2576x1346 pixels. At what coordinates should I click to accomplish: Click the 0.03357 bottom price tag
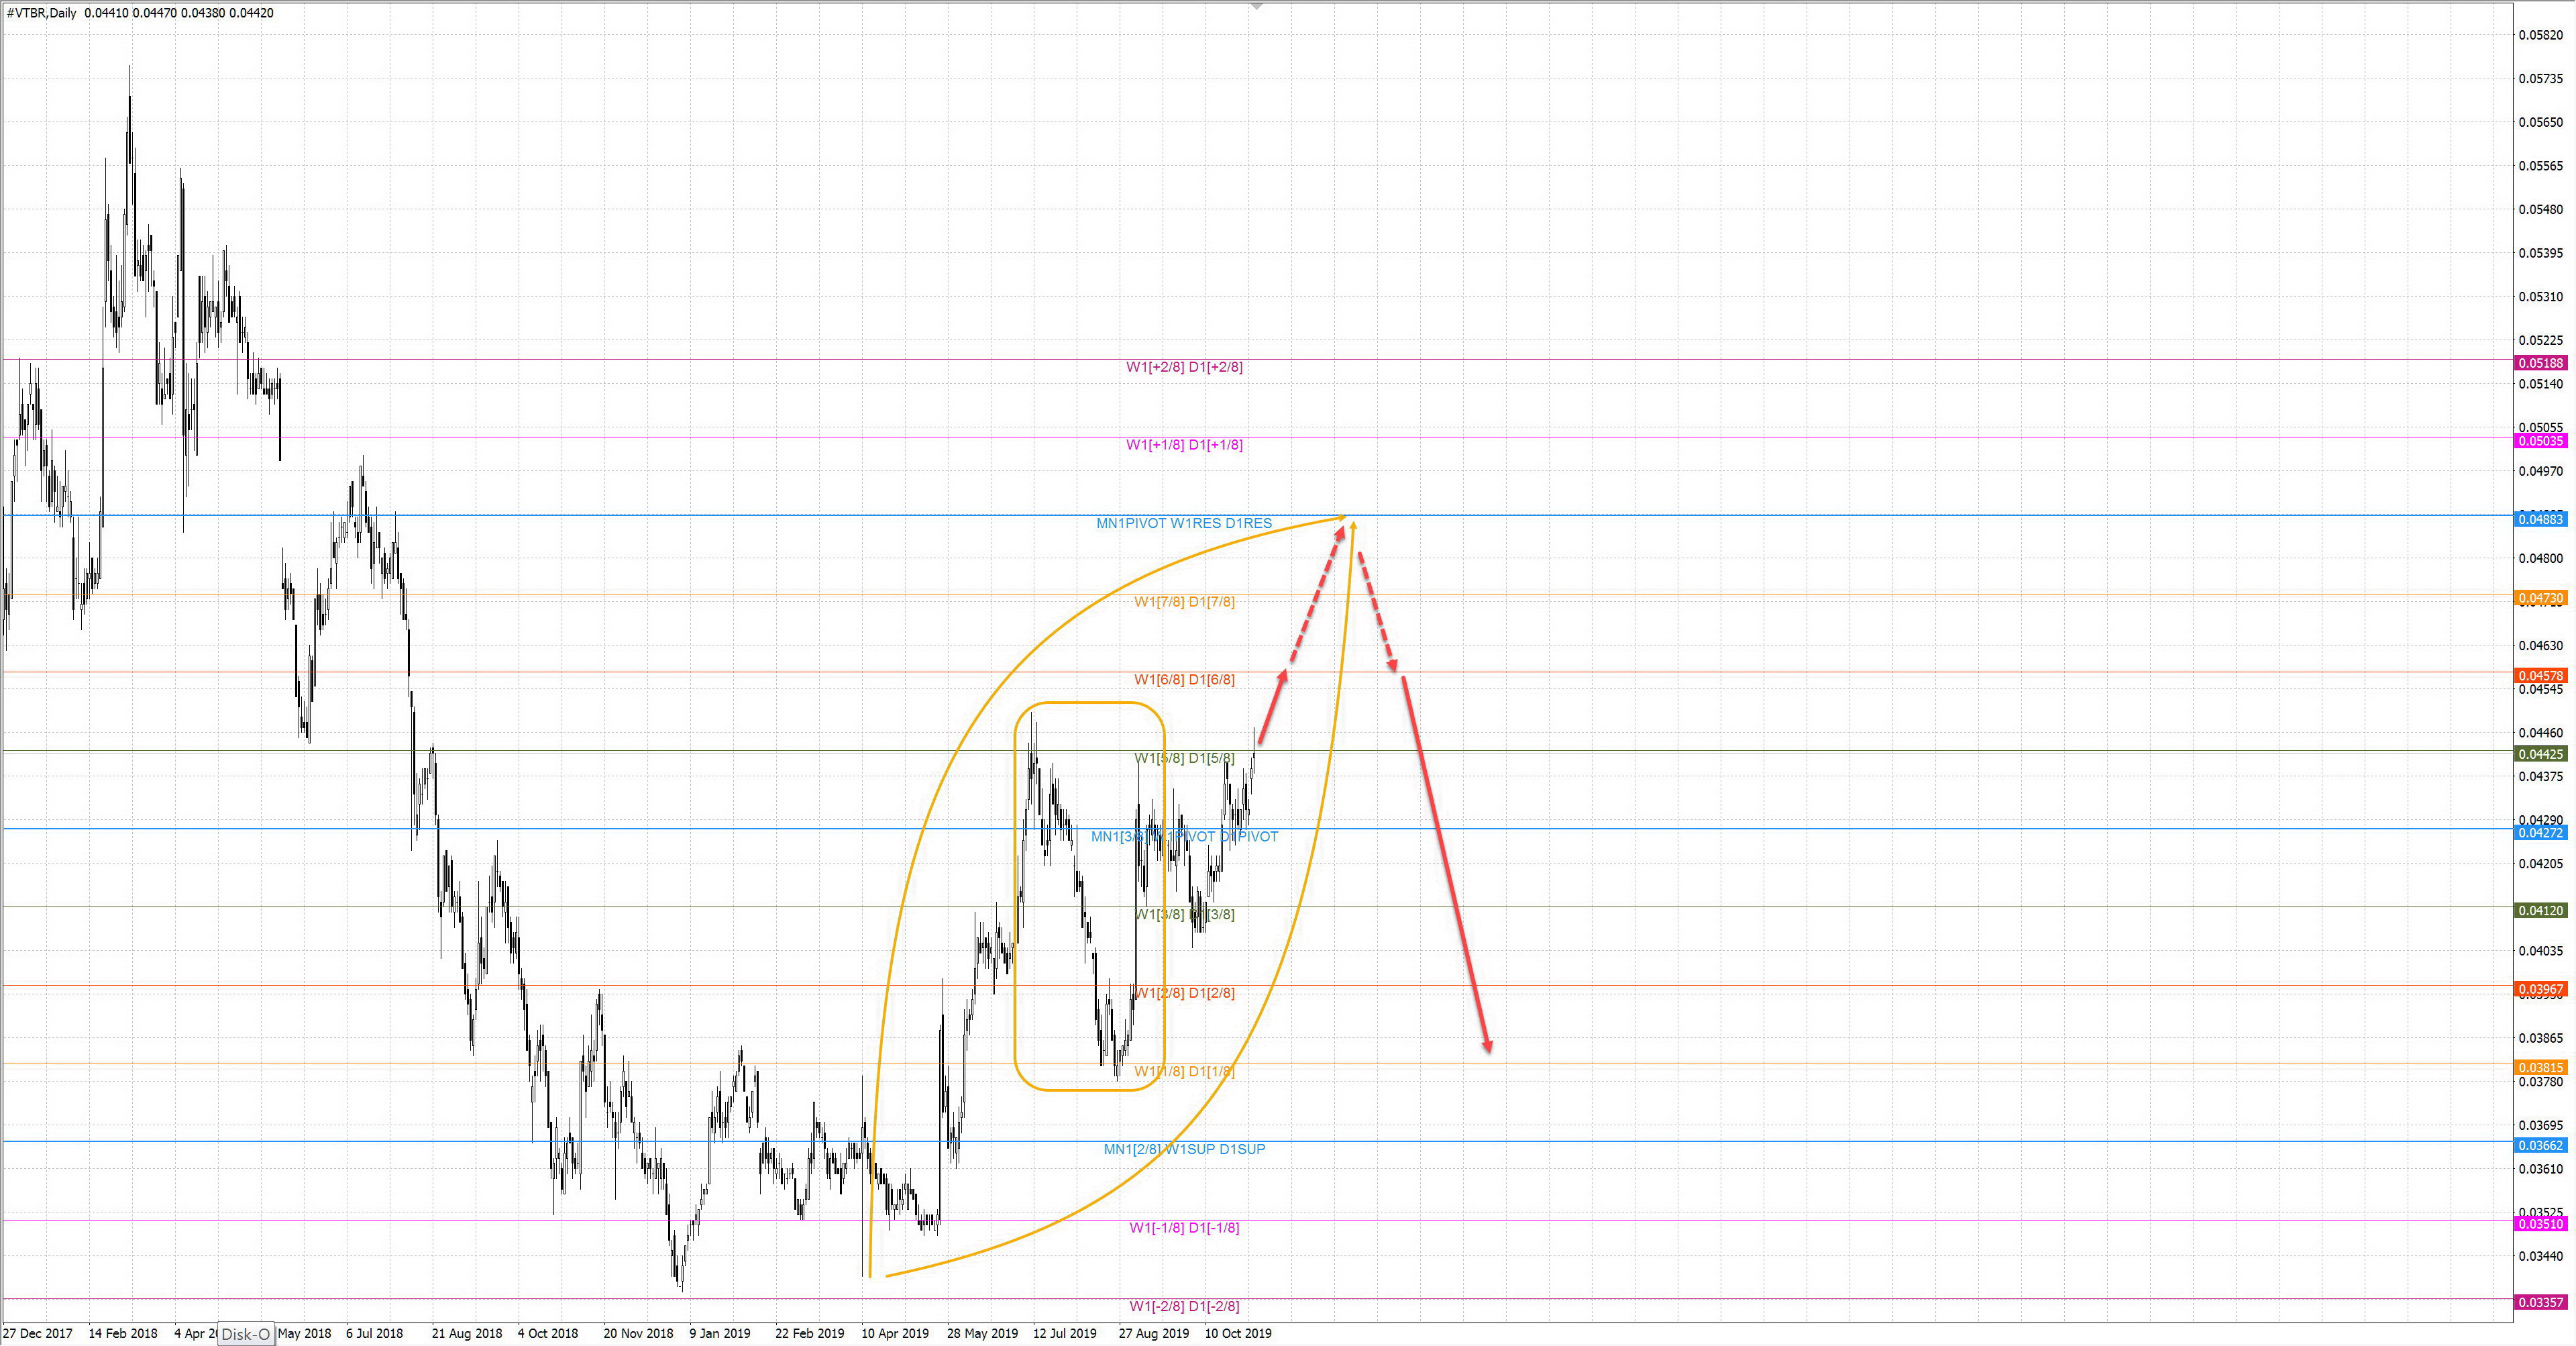(x=2540, y=1302)
